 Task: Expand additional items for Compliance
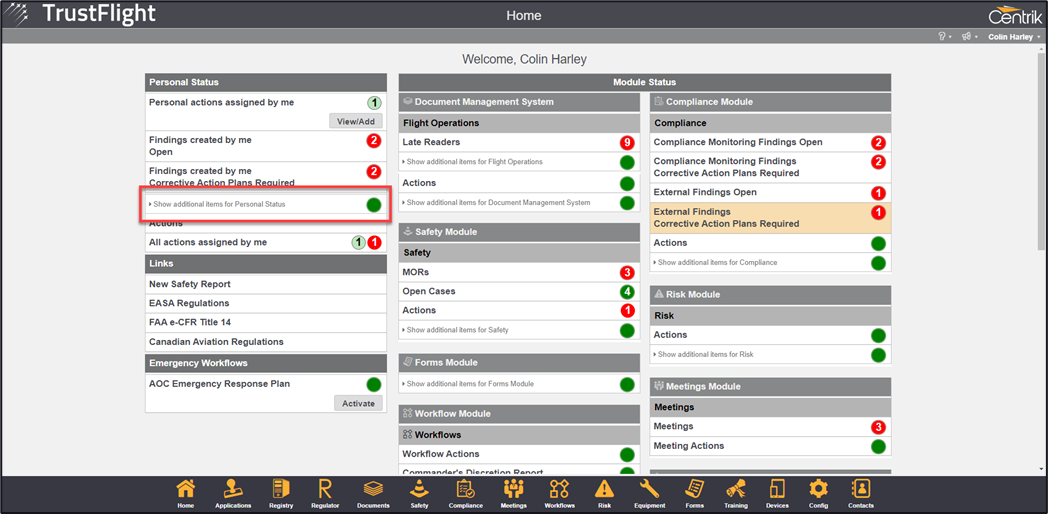pos(716,263)
